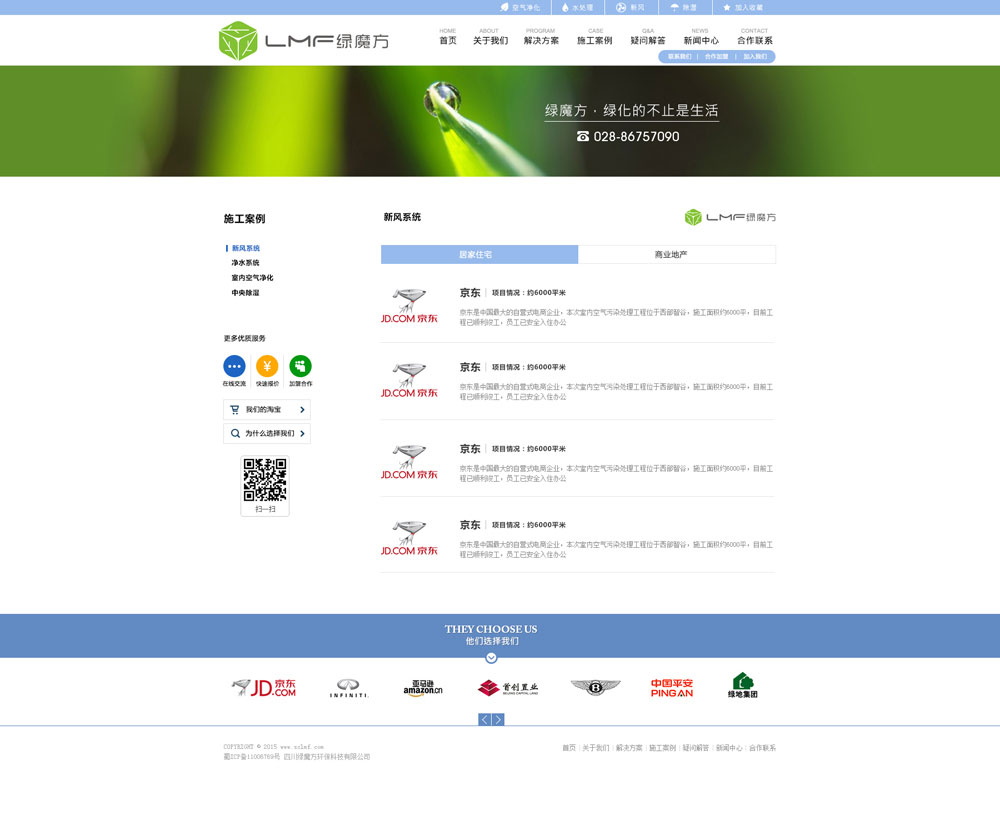Show next partner logos with right arrow
Screen dimensions: 1000x830
pos(498,720)
